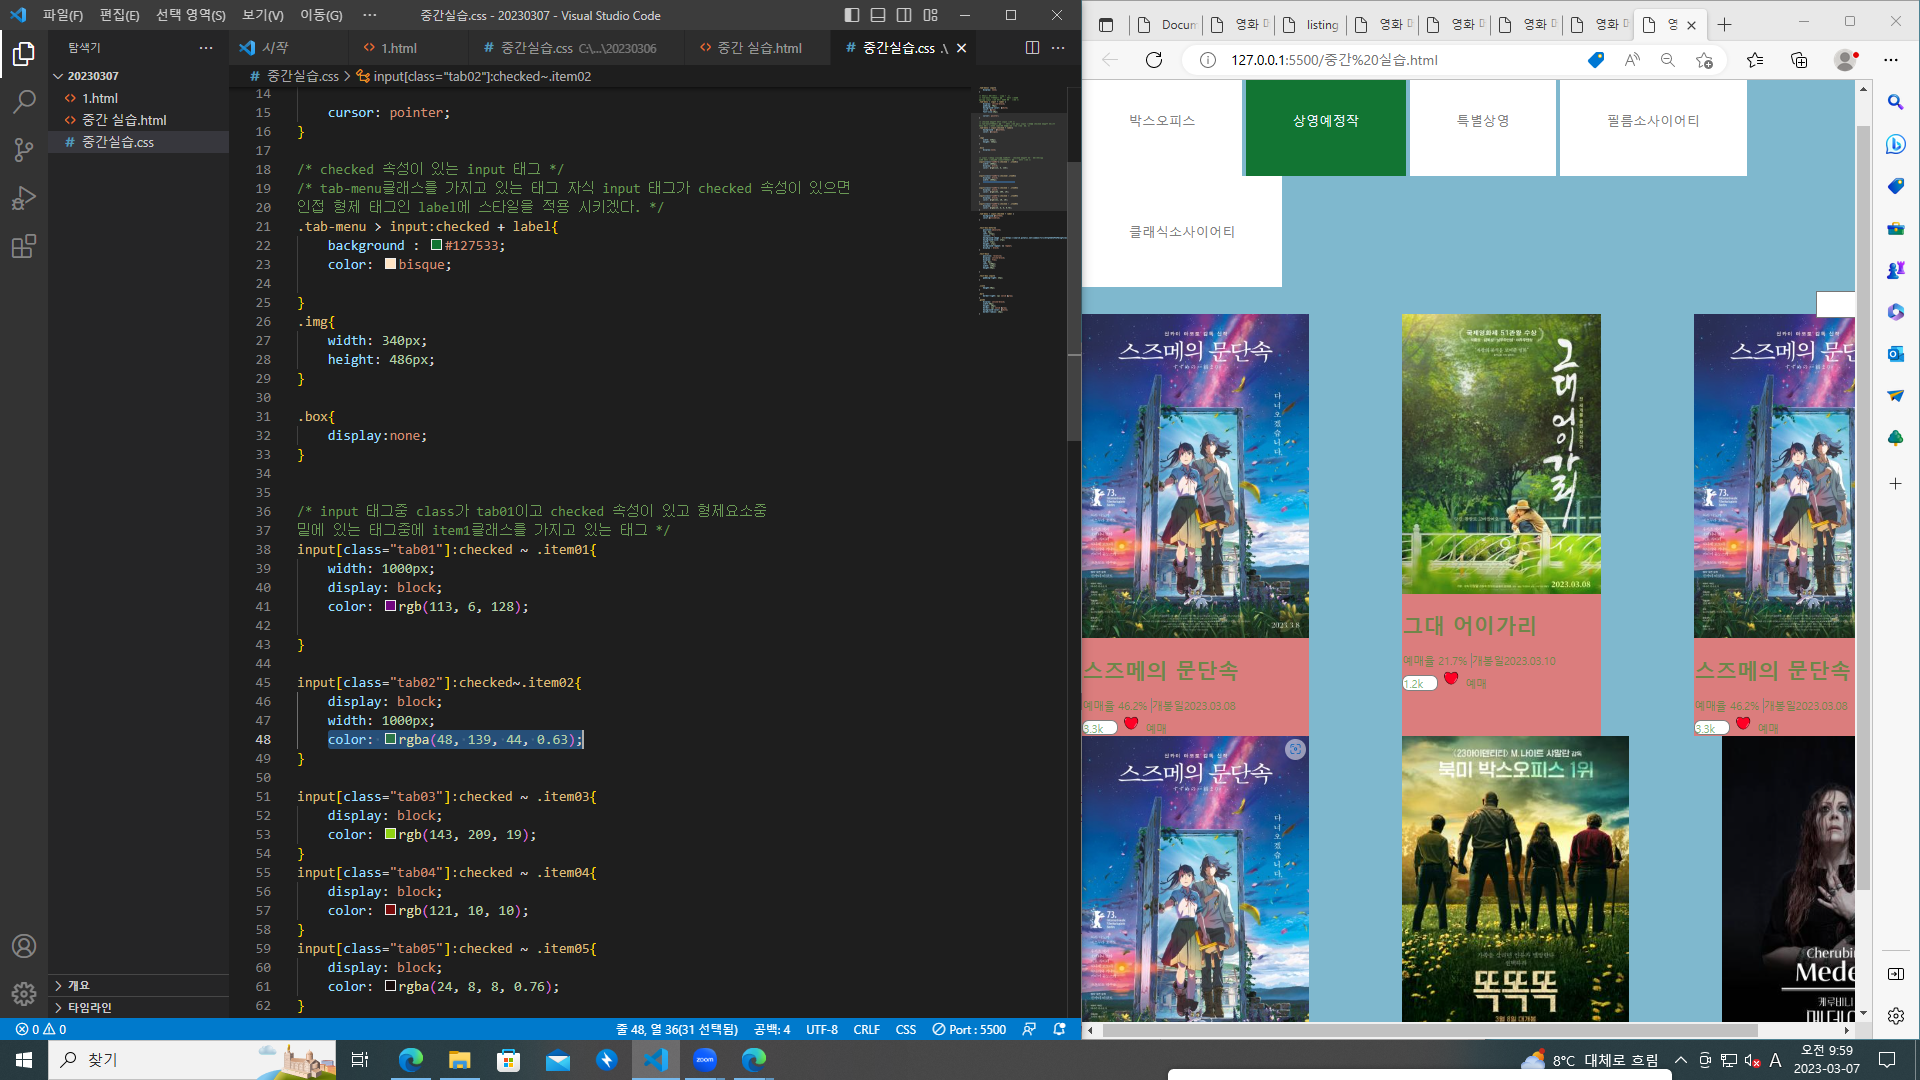Change CRLF end of line setting
Screen dimensions: 1920x1080
click(866, 1029)
